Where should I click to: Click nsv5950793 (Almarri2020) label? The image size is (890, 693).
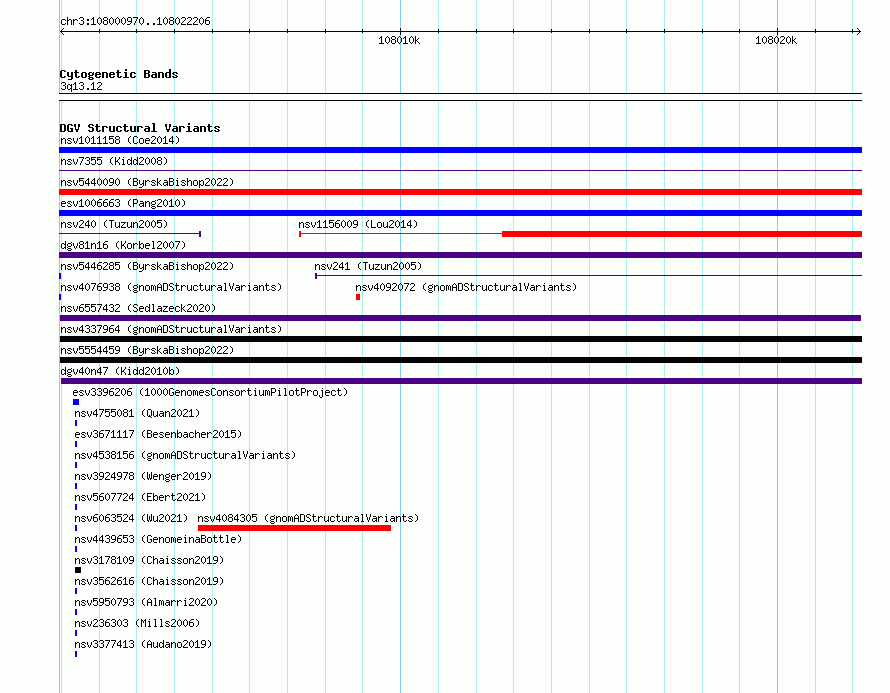146,602
